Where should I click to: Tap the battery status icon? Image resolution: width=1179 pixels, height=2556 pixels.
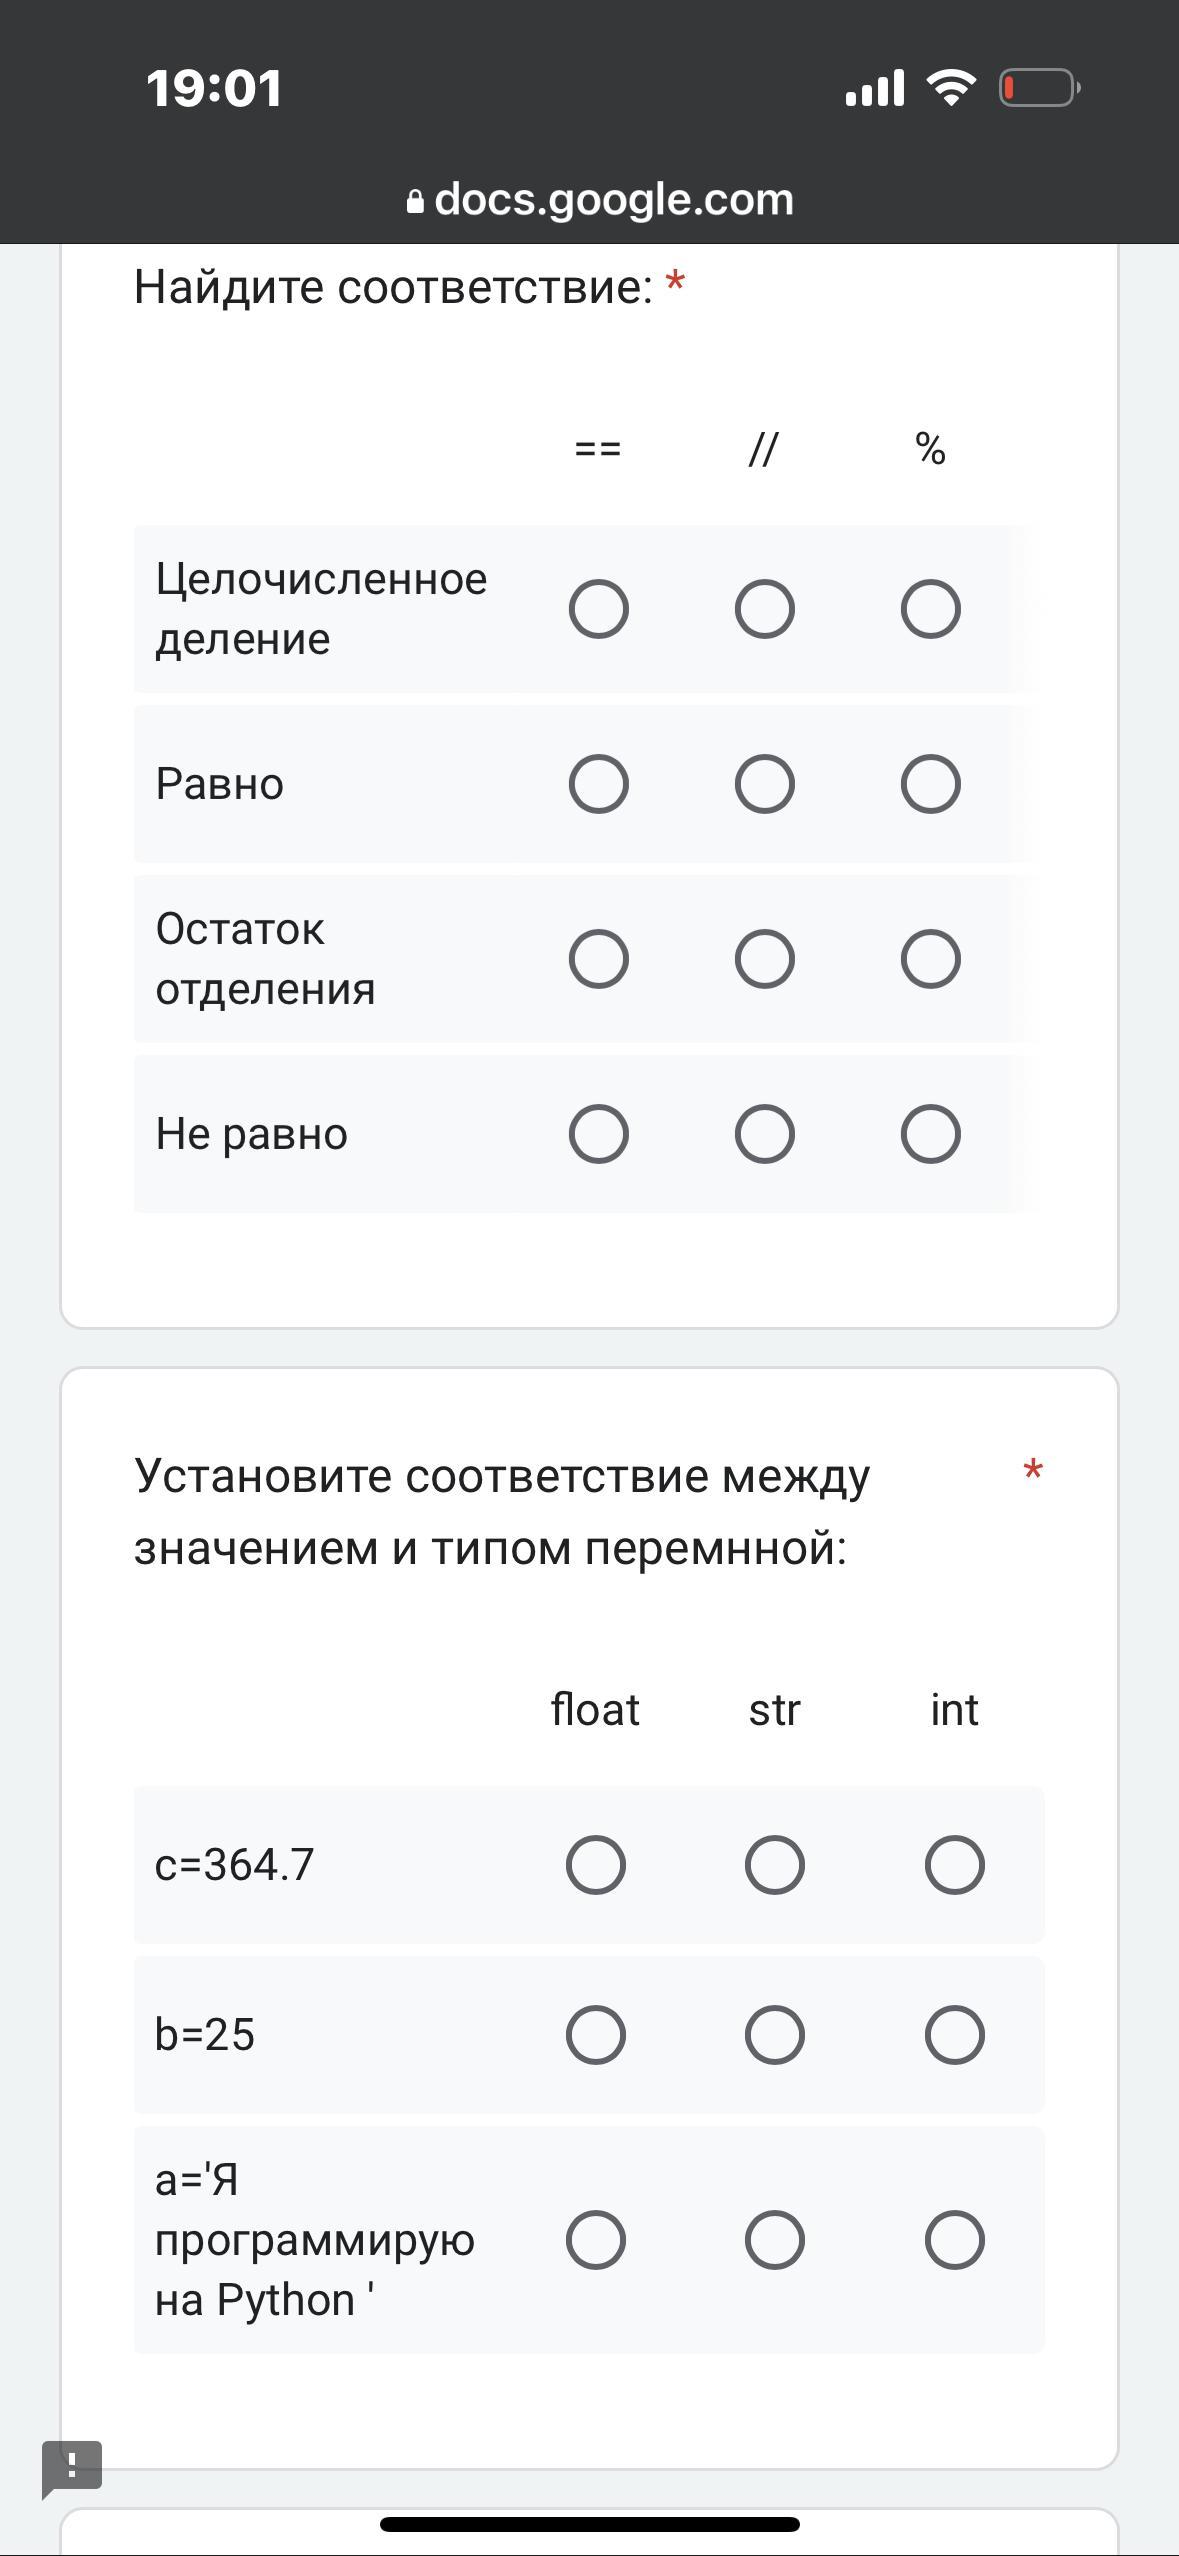(1039, 88)
